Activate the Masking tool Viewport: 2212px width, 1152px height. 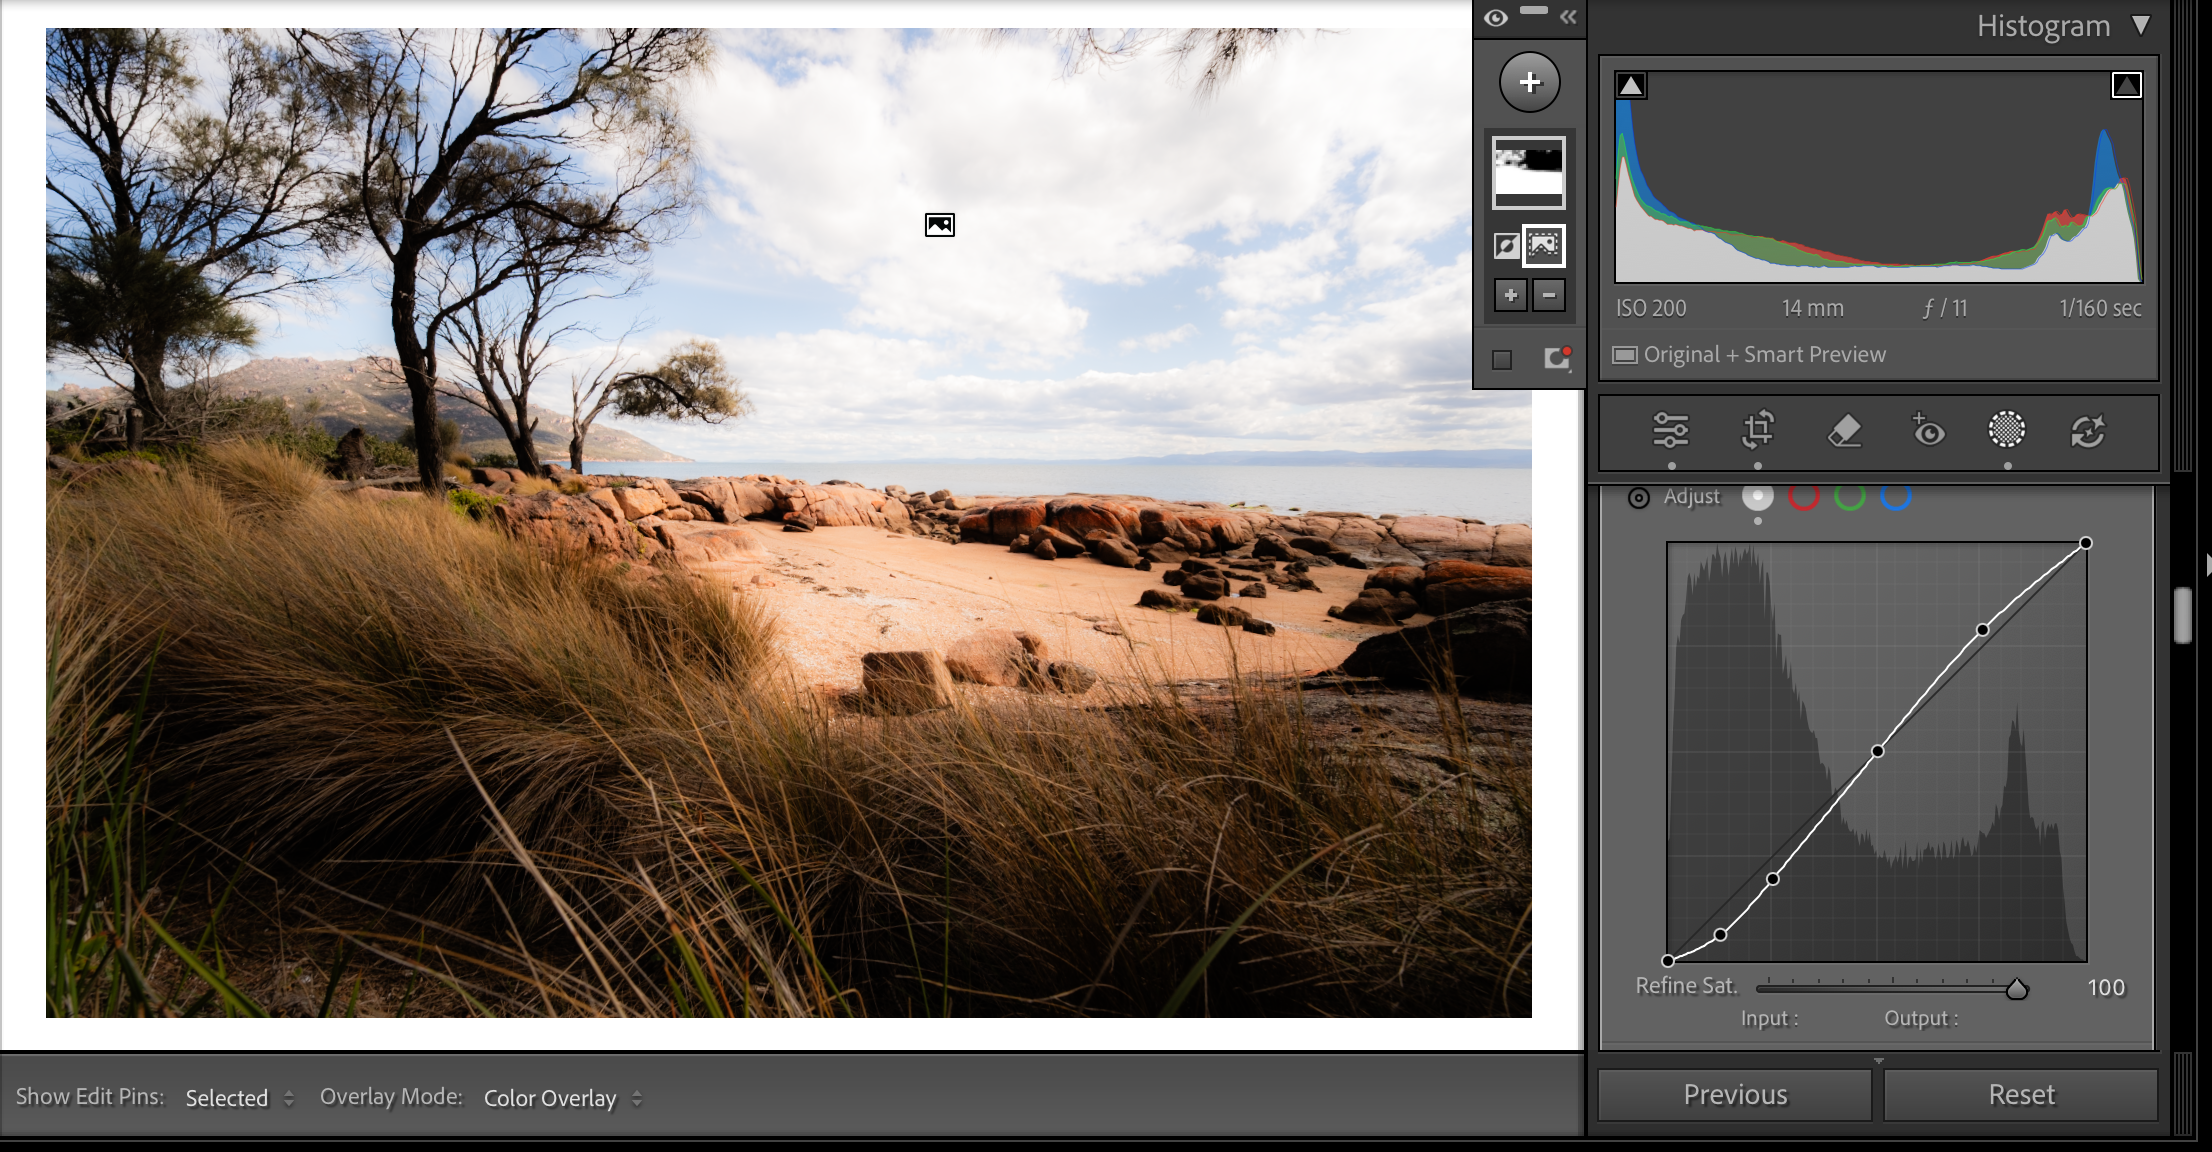[x=2006, y=430]
